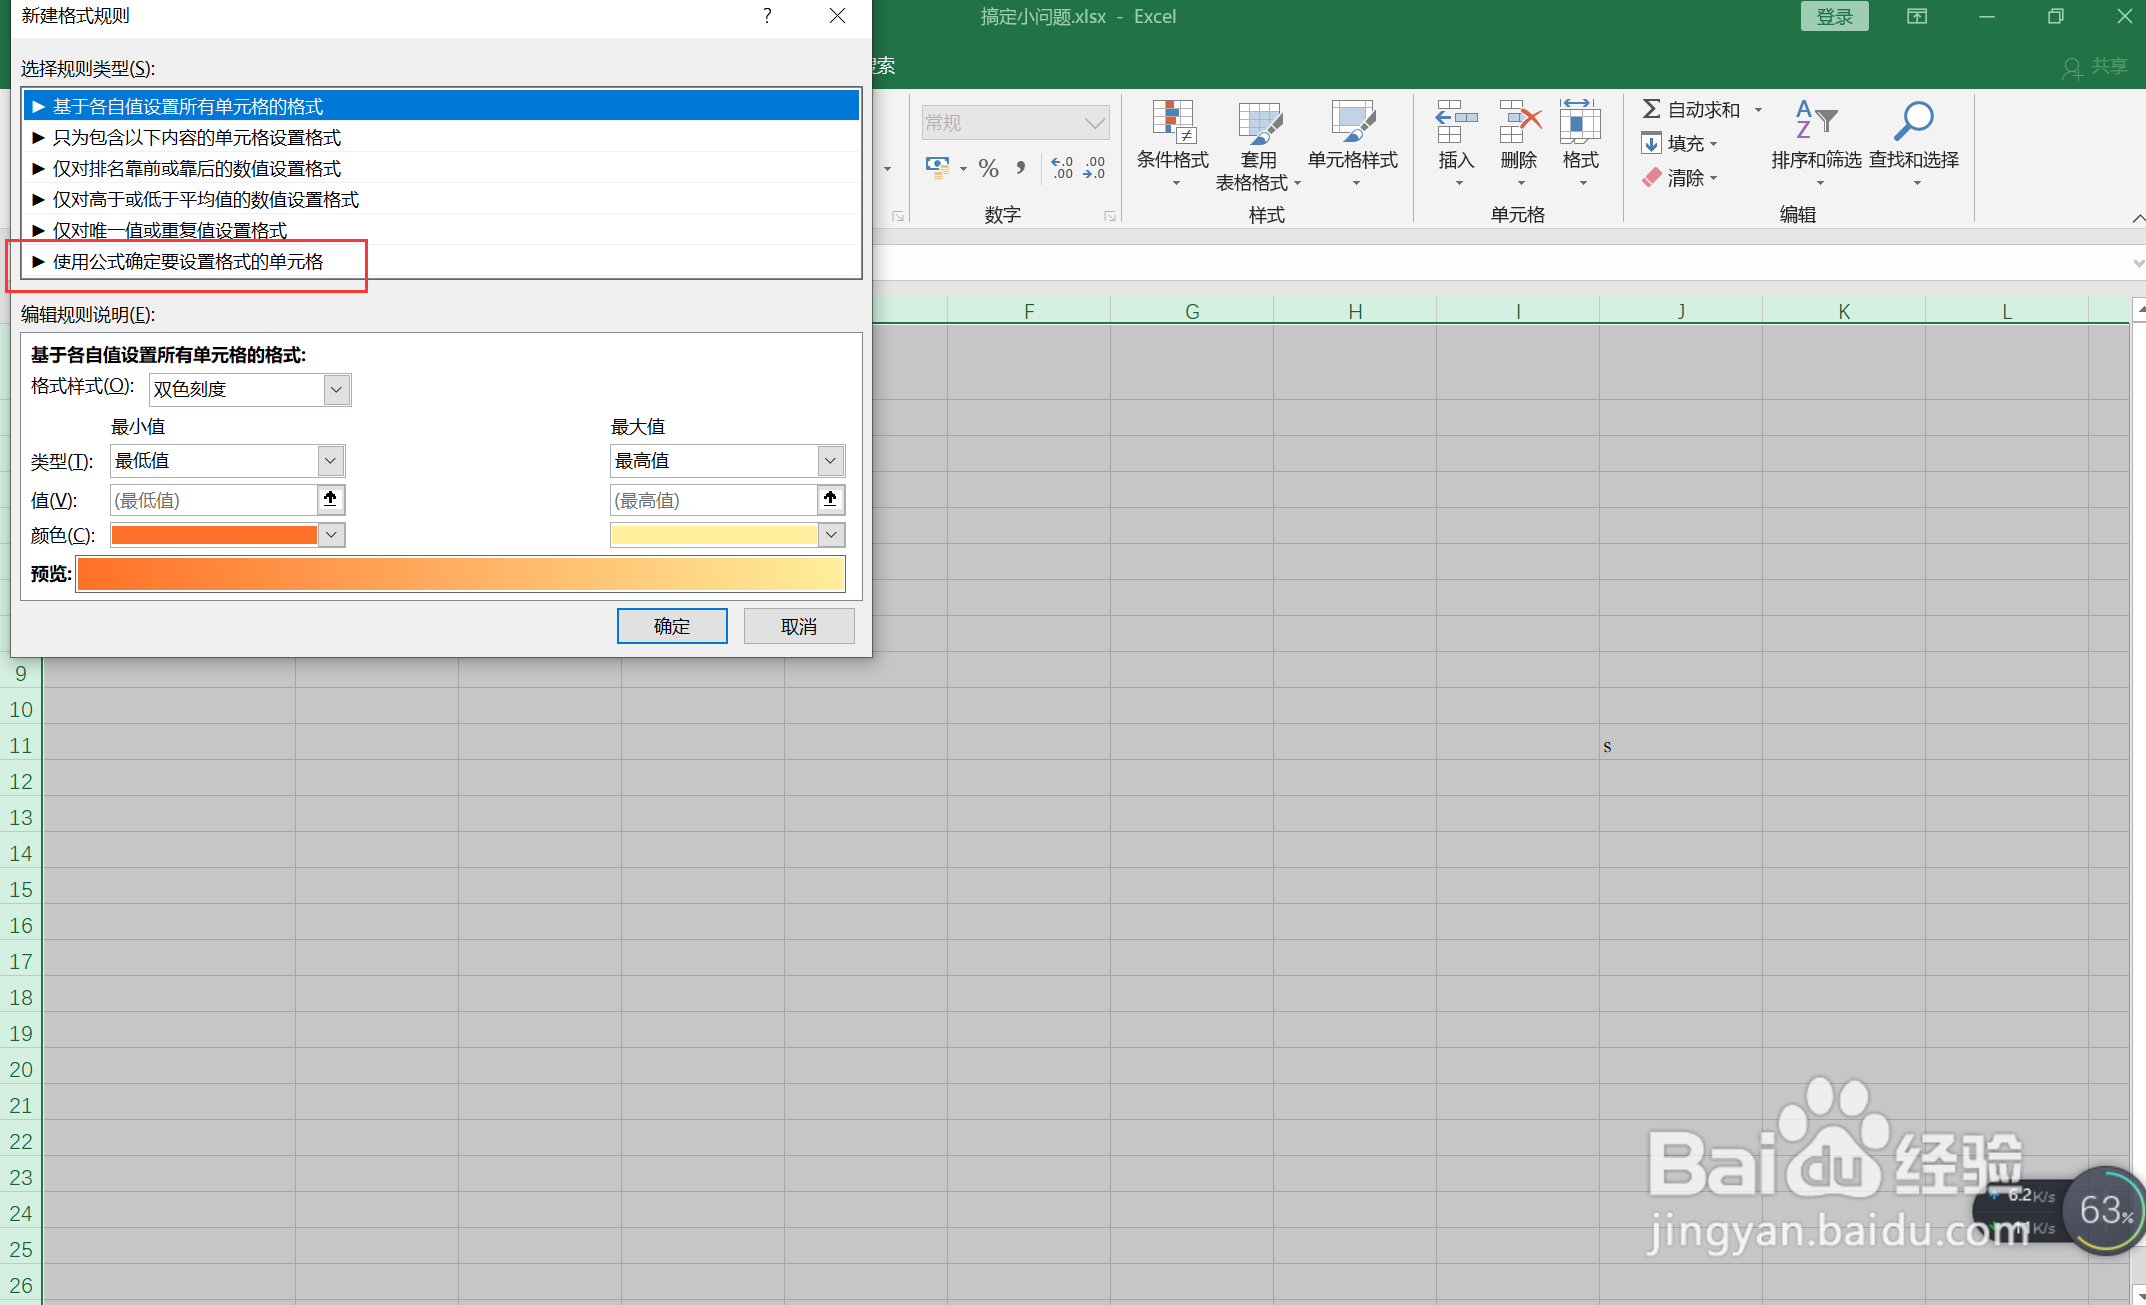Image resolution: width=2146 pixels, height=1305 pixels.
Task: Open the orange minimum color swatch
Action: pyautogui.click(x=214, y=535)
